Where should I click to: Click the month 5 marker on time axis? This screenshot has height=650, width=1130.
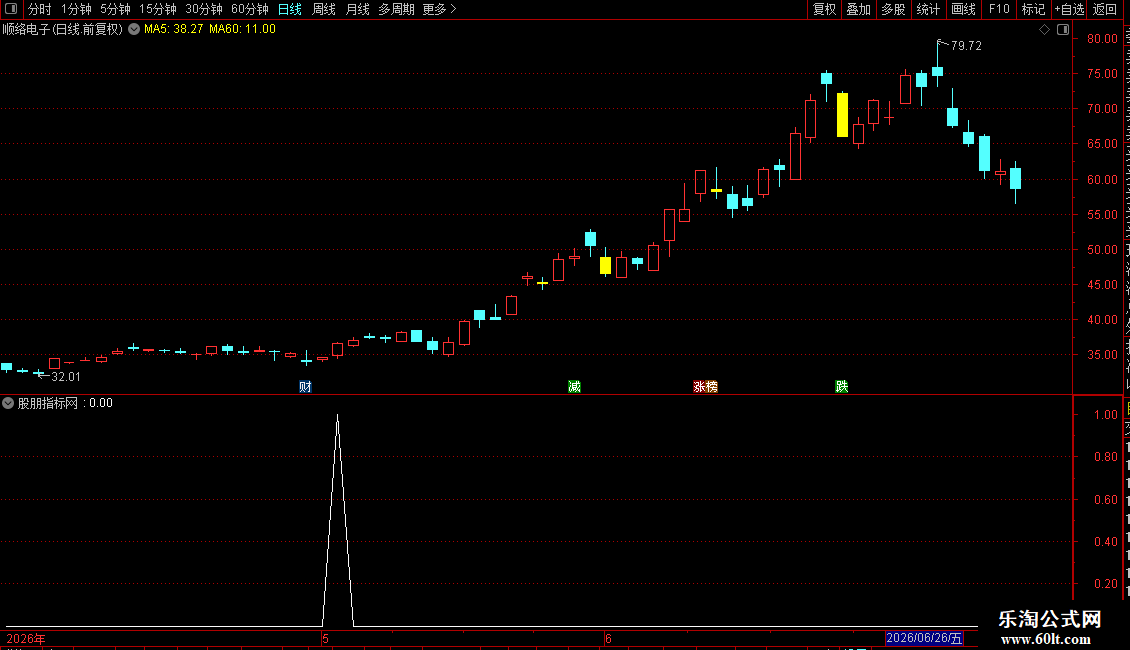(x=326, y=639)
